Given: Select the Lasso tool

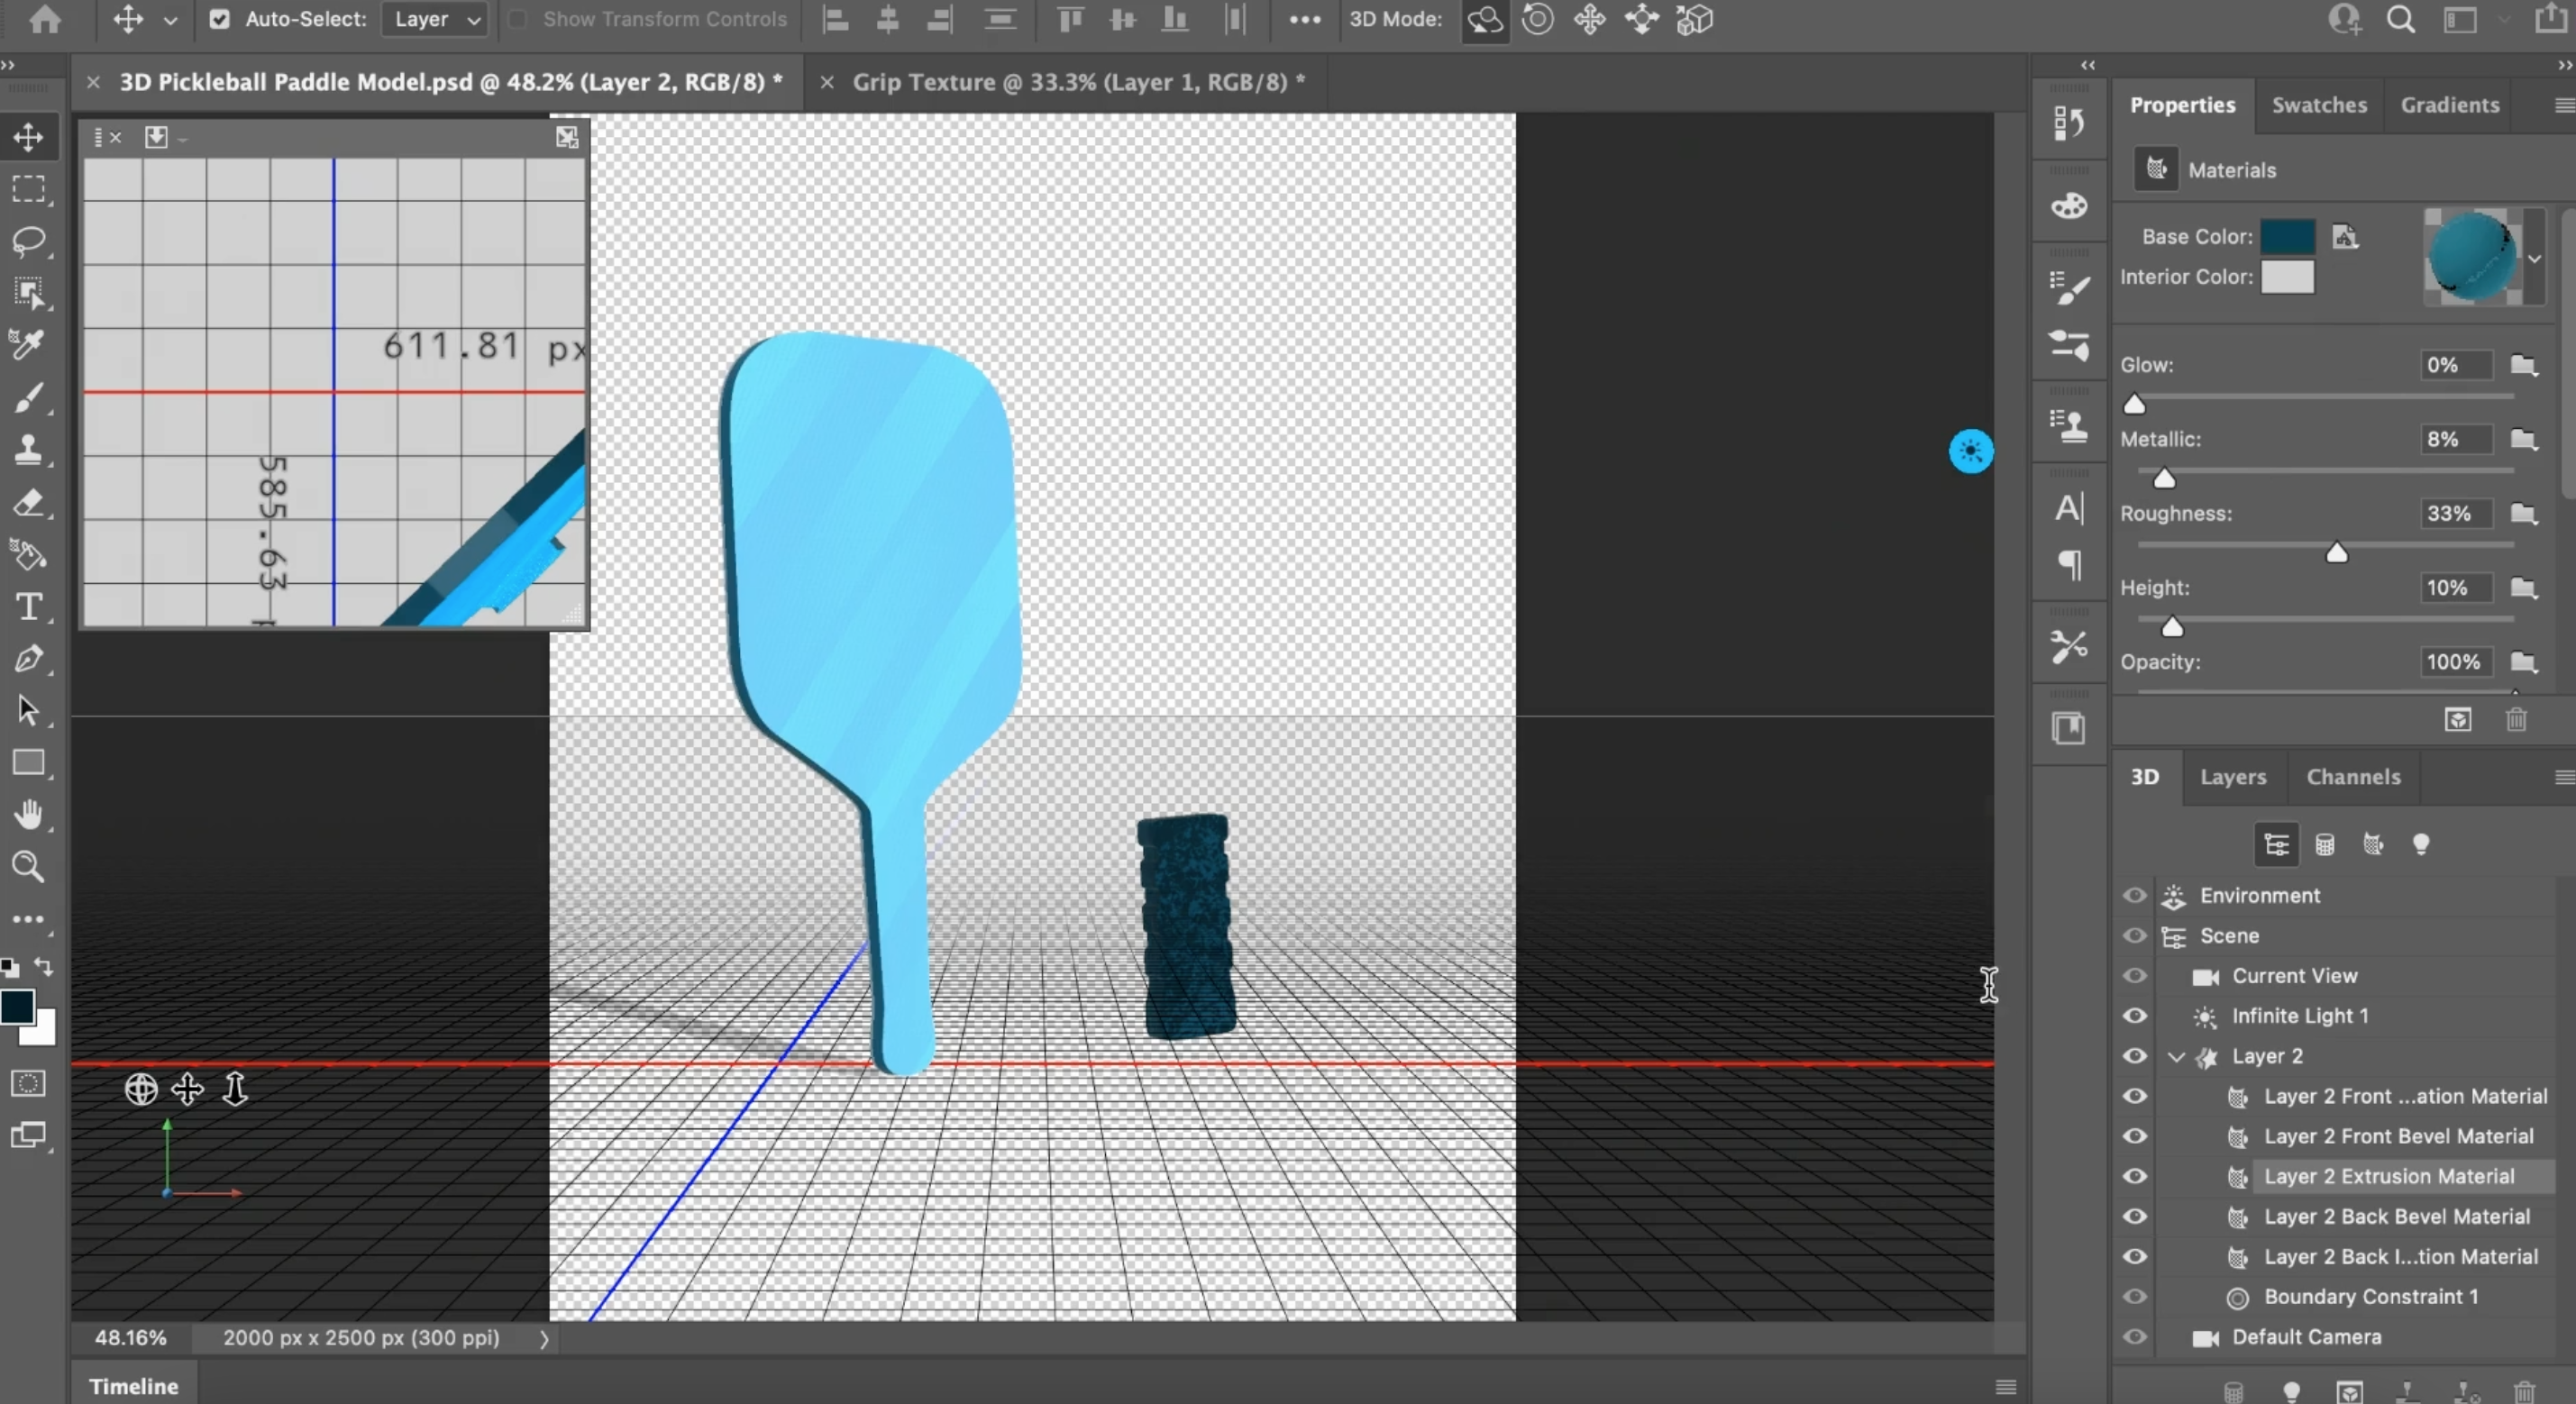Looking at the screenshot, I should [x=29, y=241].
